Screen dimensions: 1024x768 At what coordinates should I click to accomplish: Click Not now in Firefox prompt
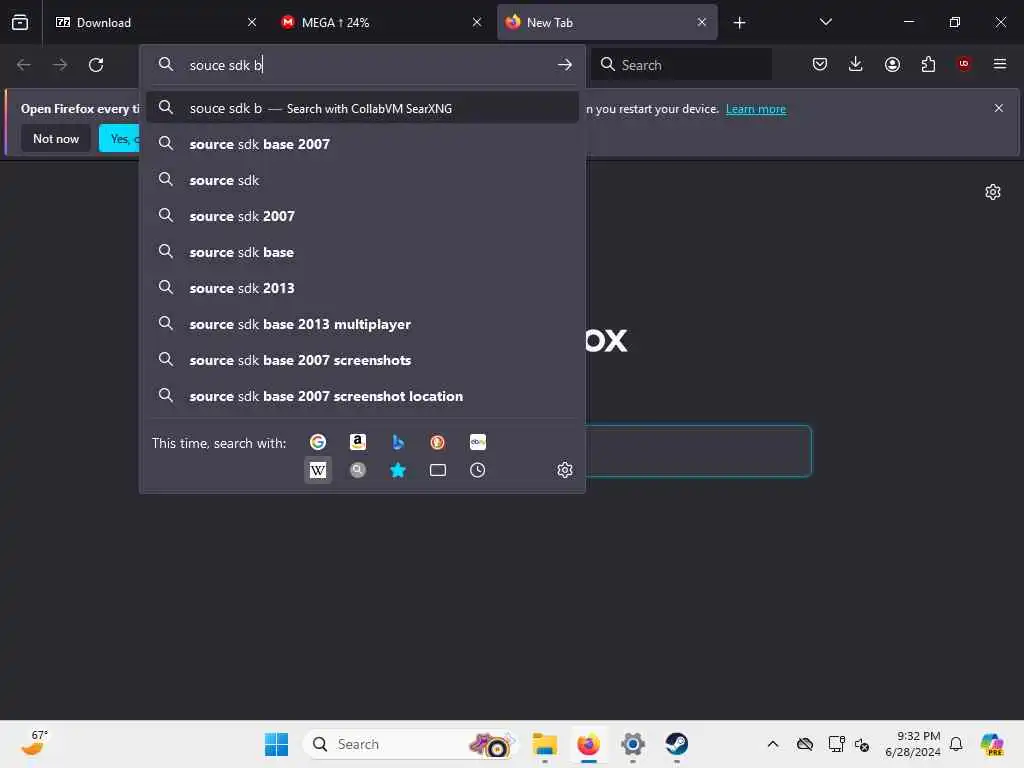pos(56,138)
